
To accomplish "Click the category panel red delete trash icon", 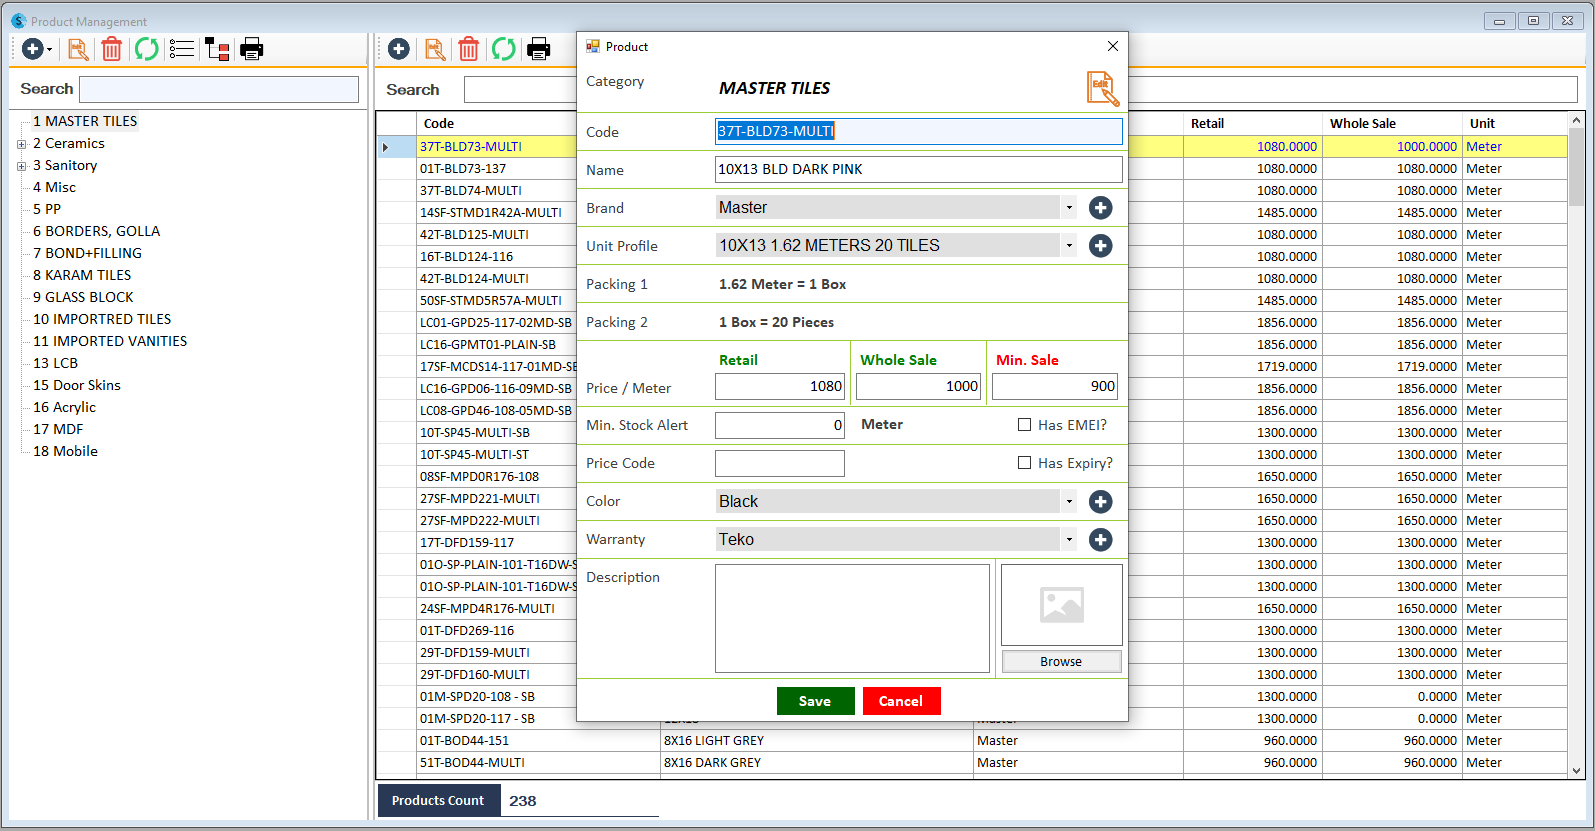I will click(x=112, y=49).
